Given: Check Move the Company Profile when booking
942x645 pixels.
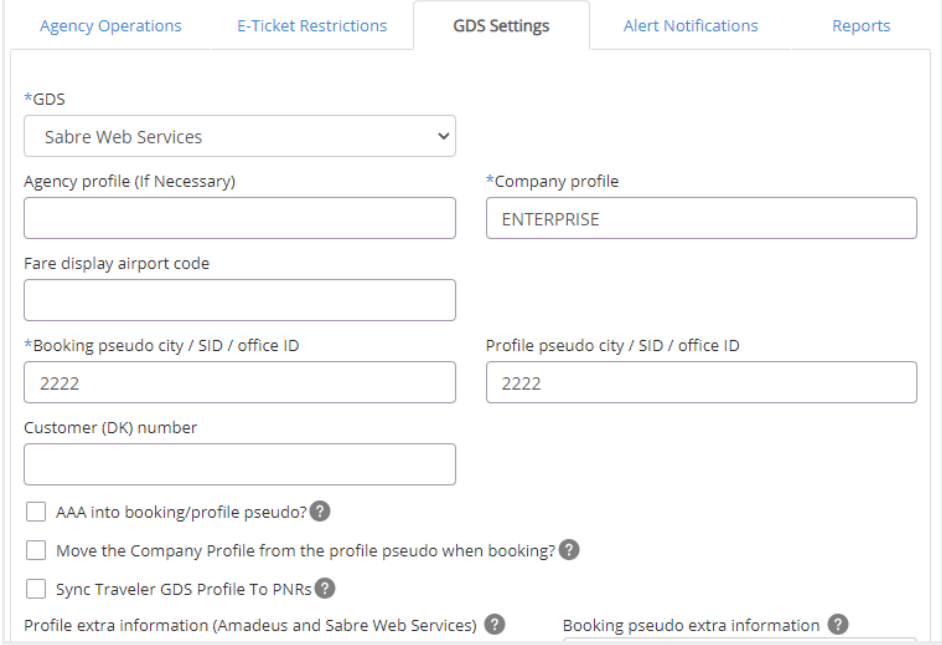Looking at the screenshot, I should point(36,550).
